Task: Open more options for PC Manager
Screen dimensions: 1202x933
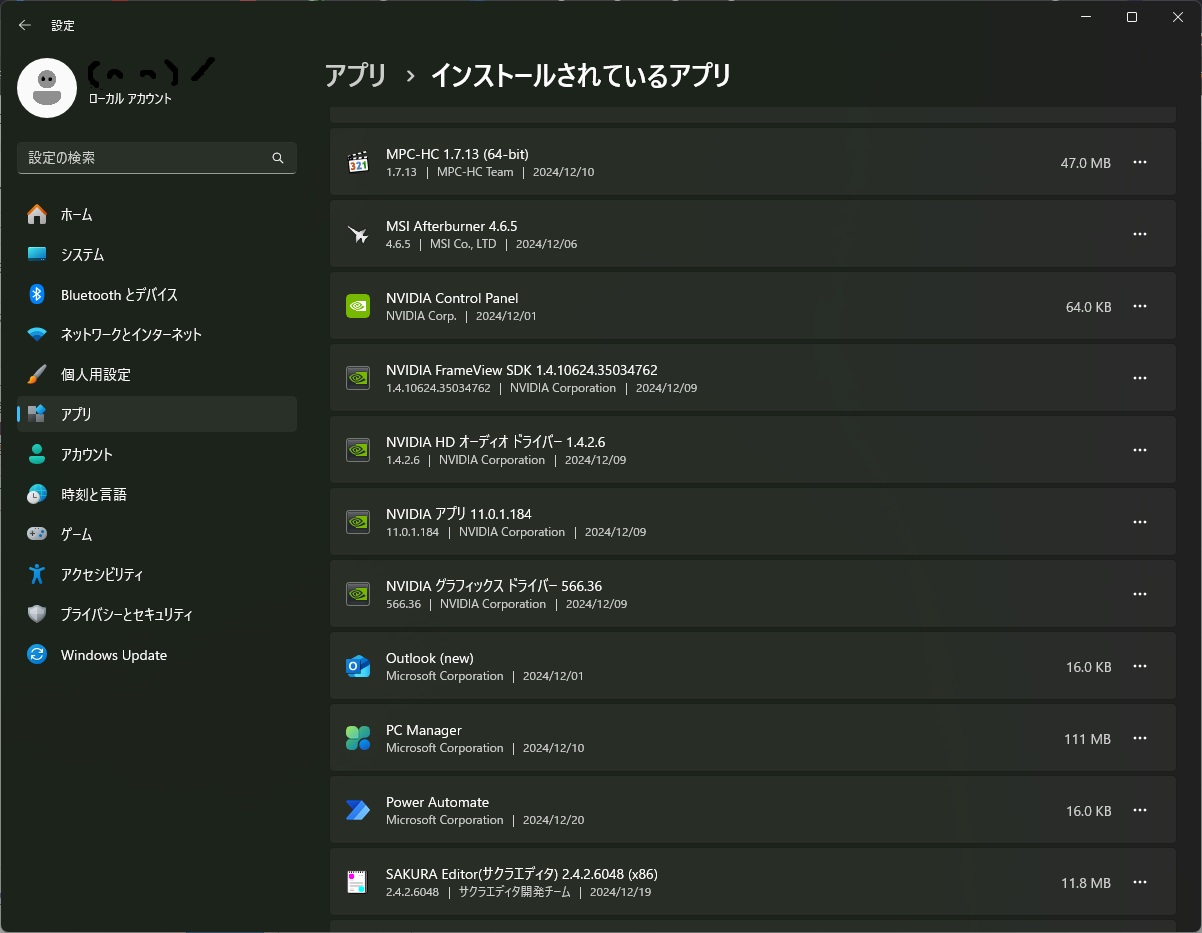Action: 1140,738
